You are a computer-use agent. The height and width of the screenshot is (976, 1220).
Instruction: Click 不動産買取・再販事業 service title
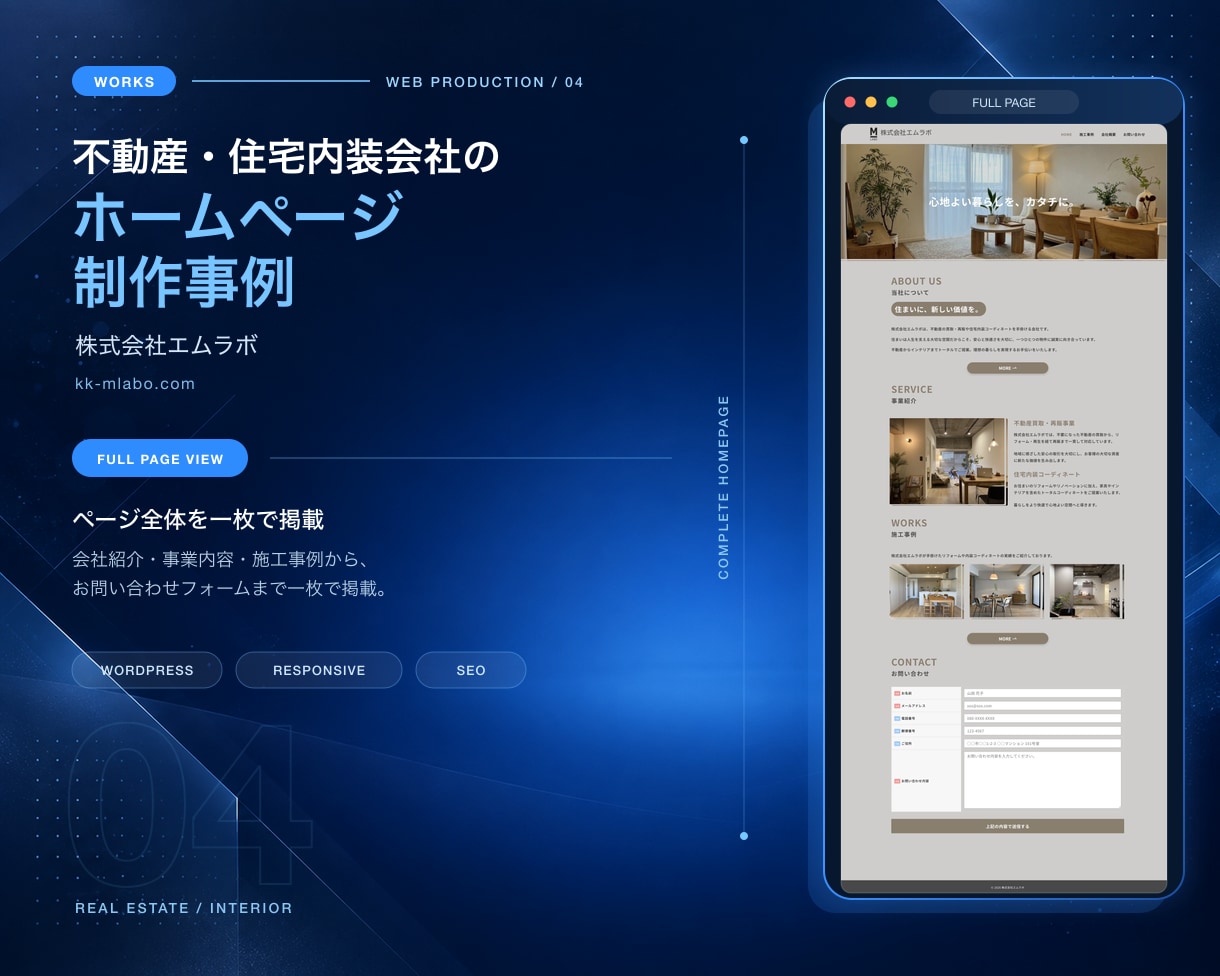[1044, 423]
